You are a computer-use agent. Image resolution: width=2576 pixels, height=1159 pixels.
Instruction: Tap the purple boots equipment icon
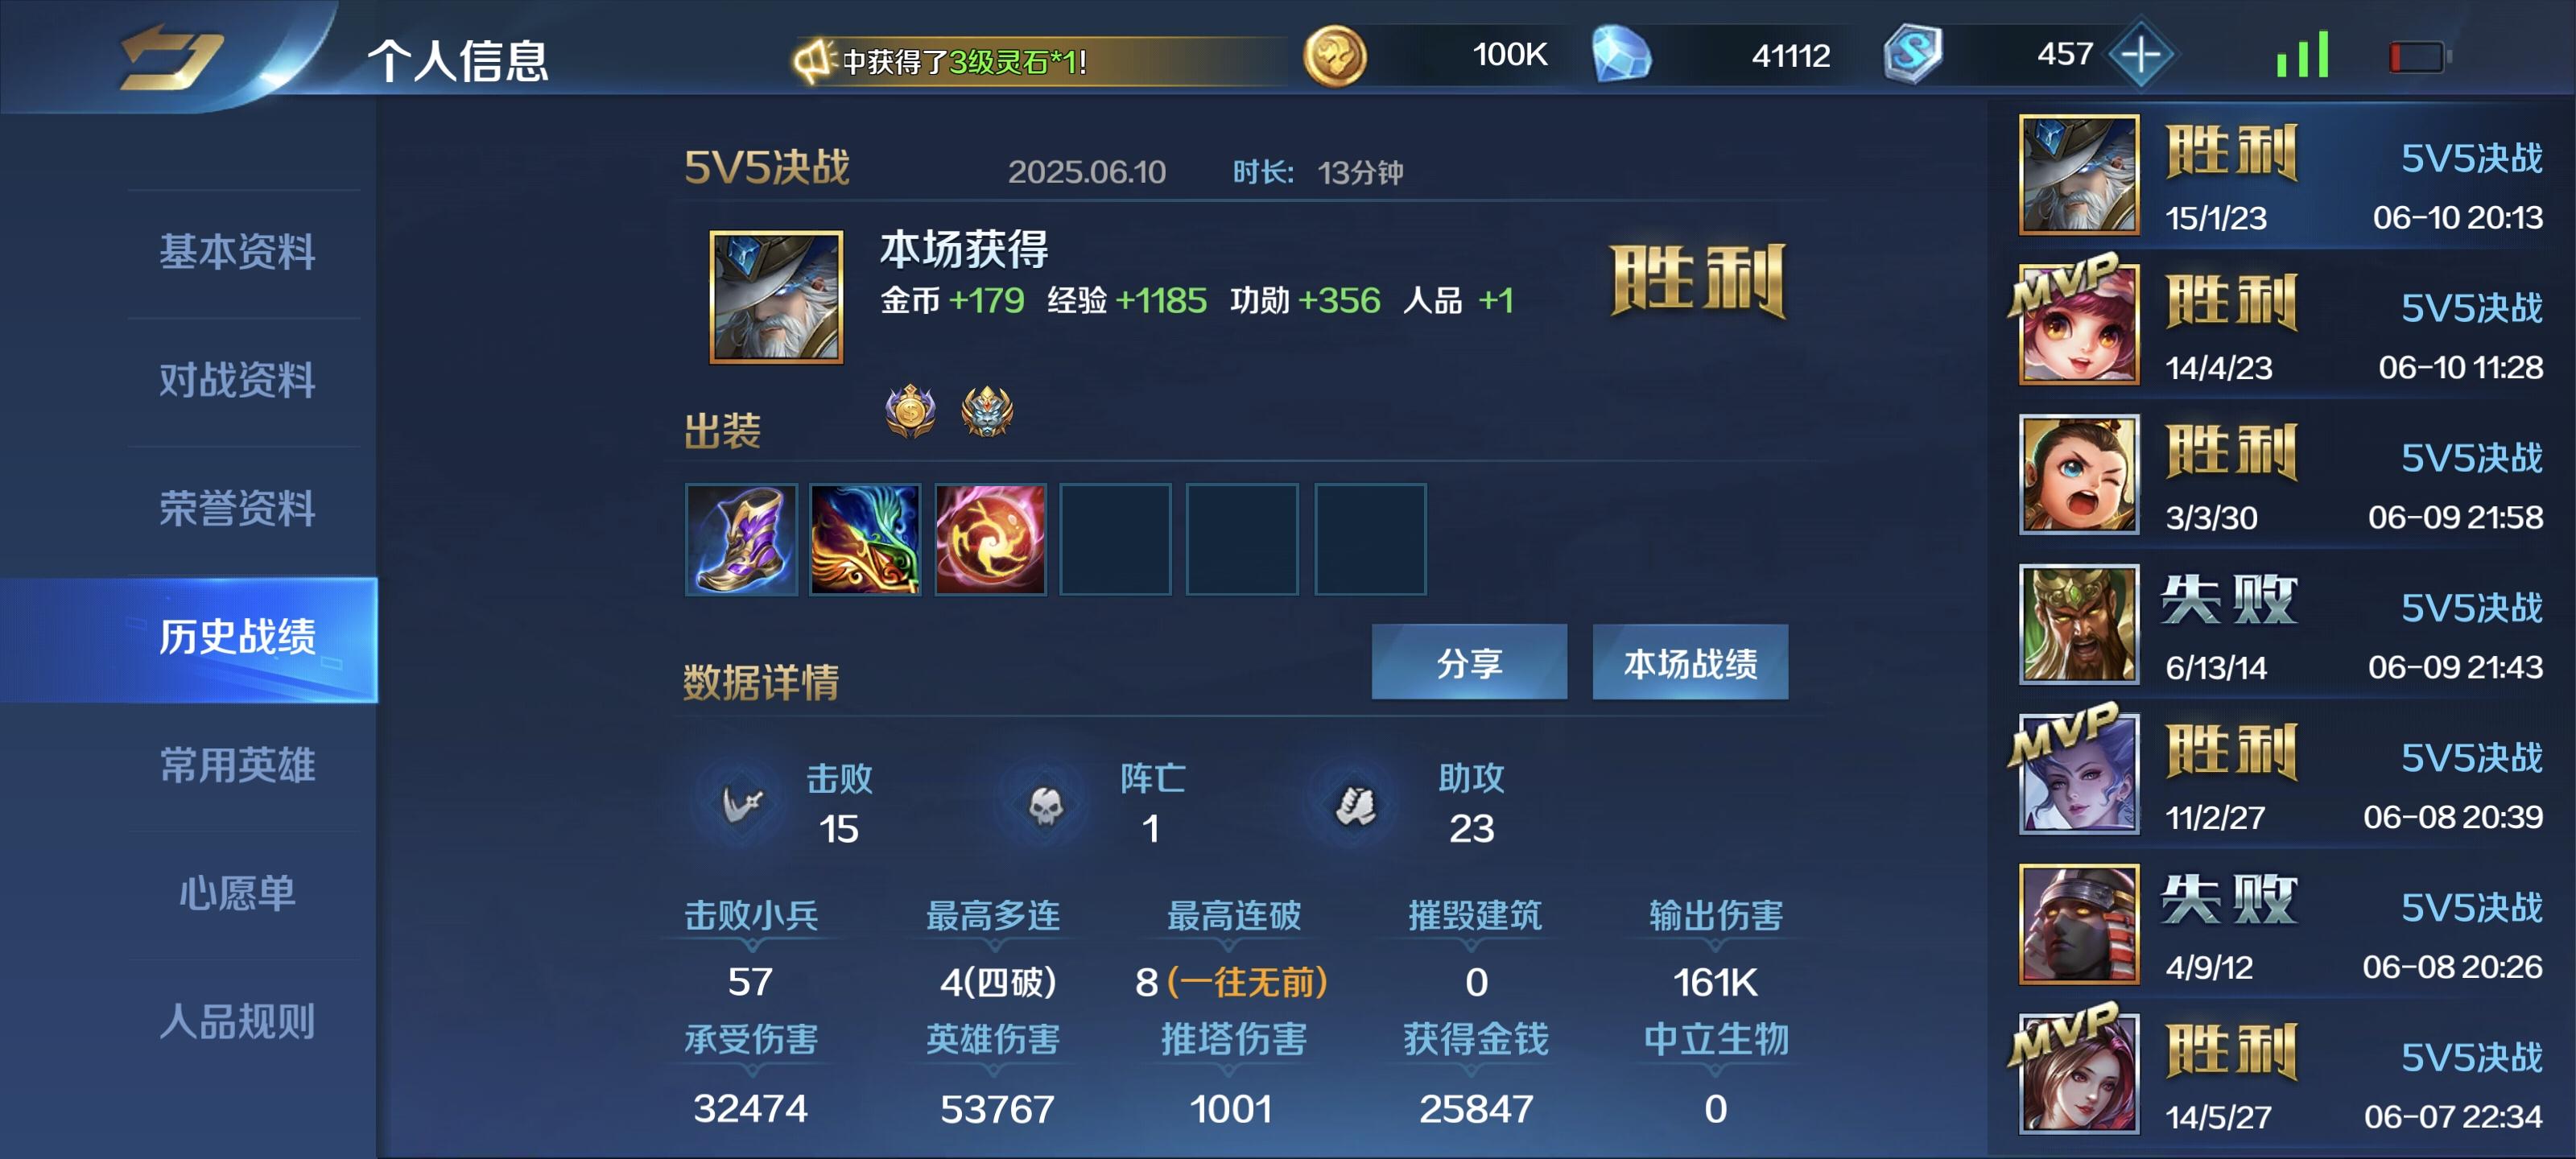[x=741, y=540]
